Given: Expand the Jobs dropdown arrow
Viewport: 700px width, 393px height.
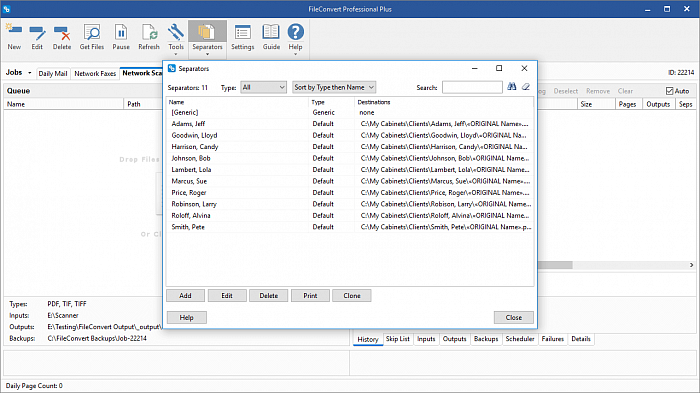Looking at the screenshot, I should [29, 73].
